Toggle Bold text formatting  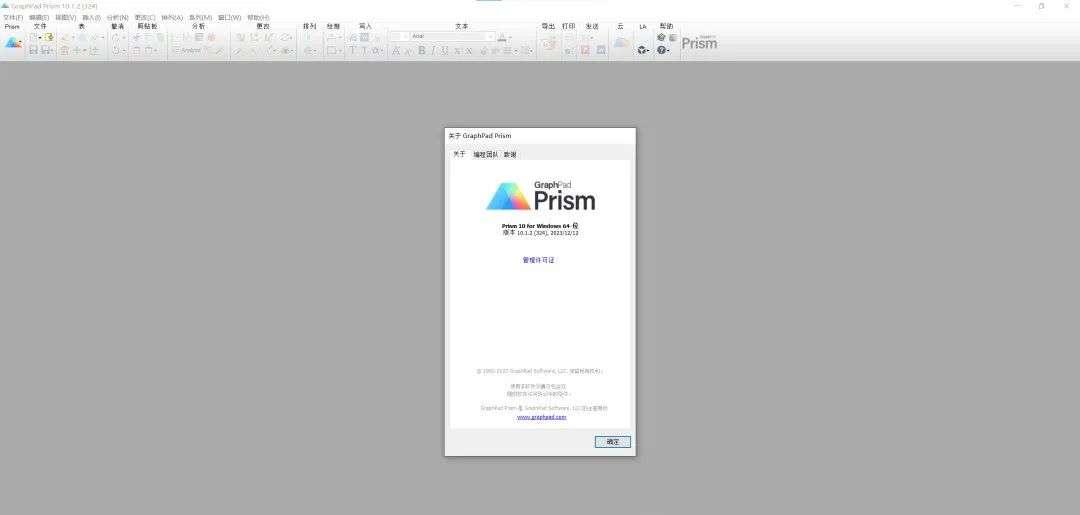tap(422, 50)
